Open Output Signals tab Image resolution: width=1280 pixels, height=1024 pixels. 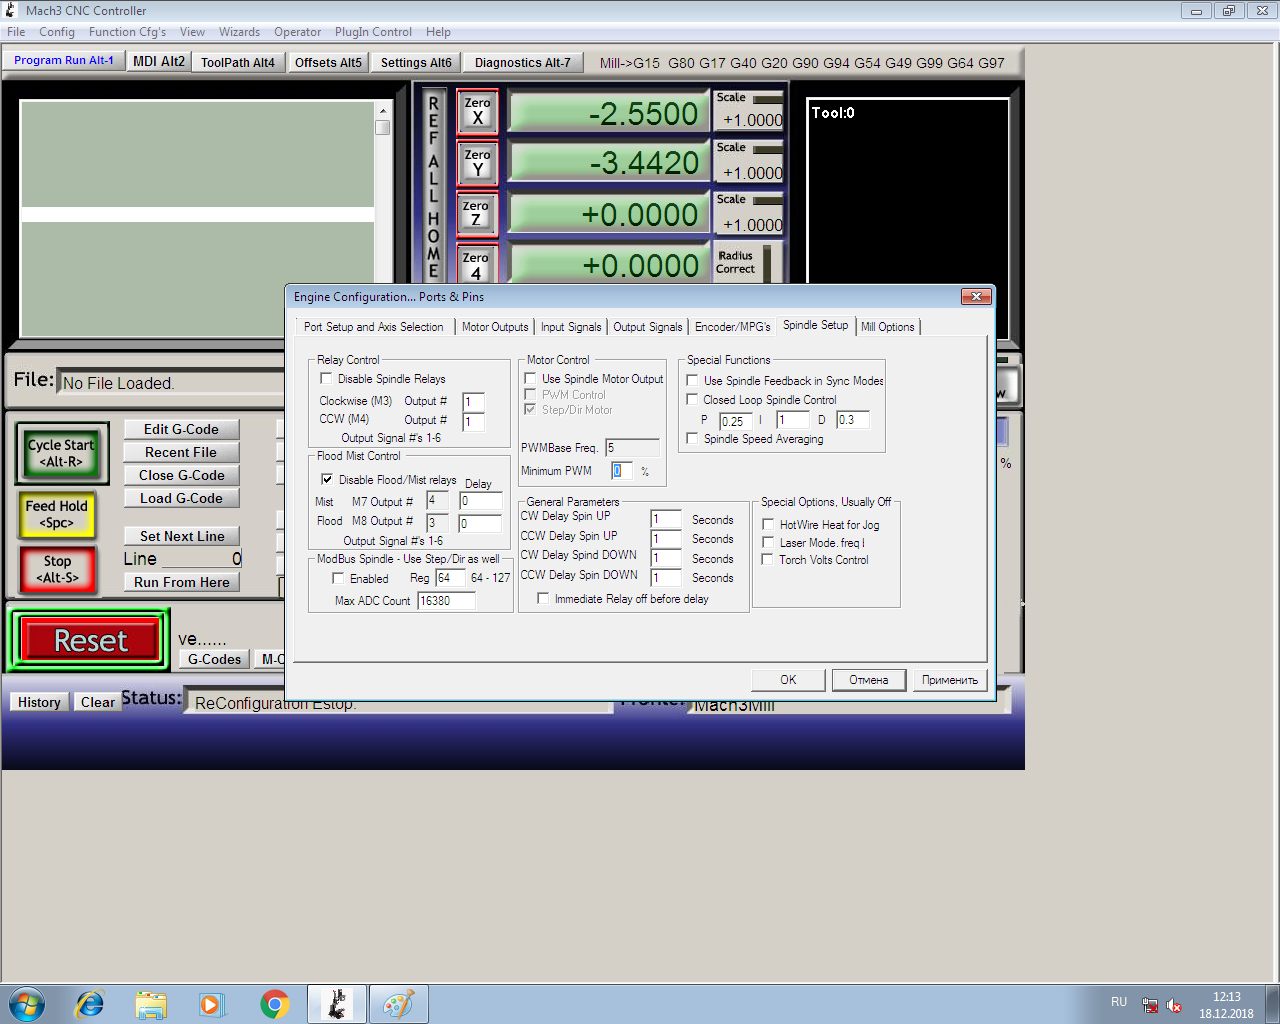tap(648, 327)
